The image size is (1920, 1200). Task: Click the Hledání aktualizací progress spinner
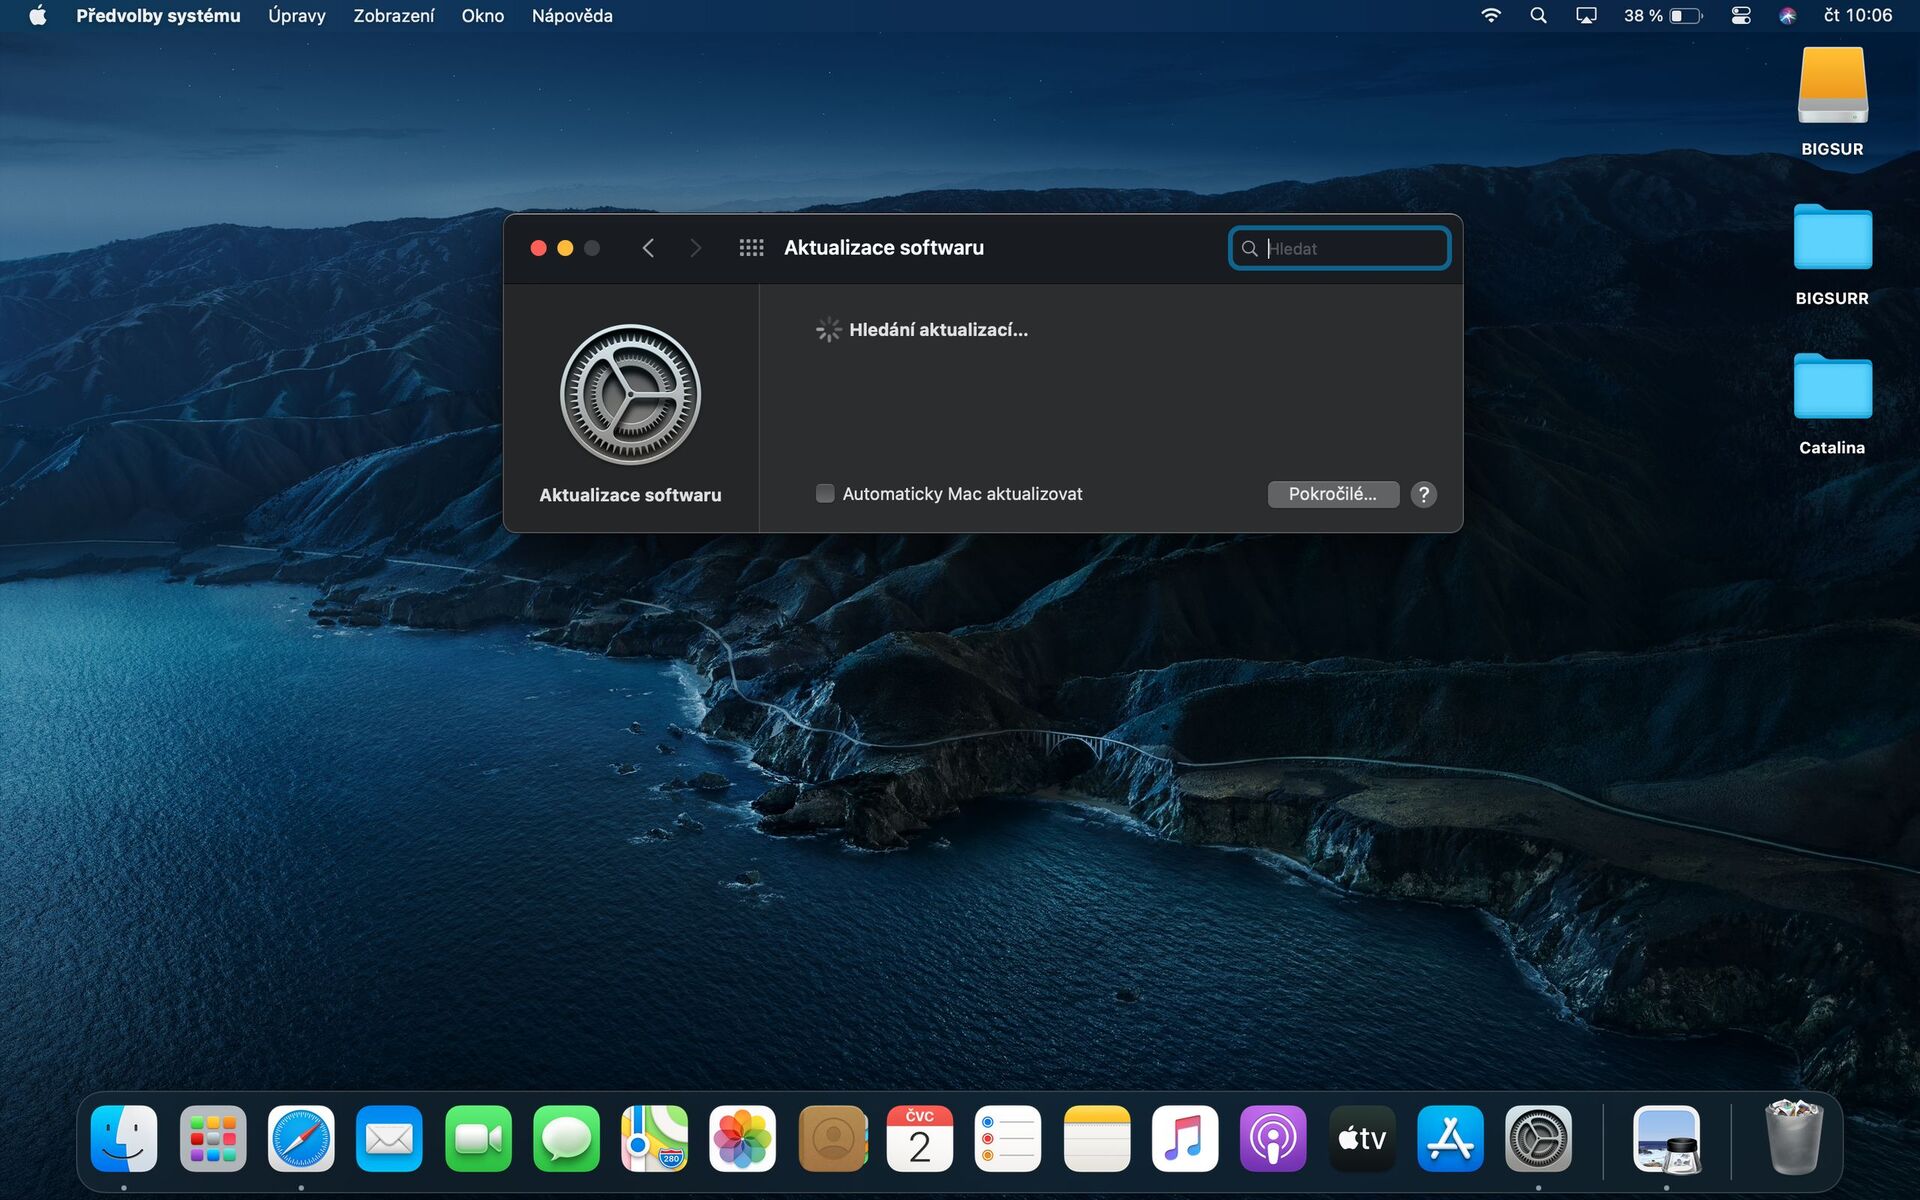coord(828,329)
